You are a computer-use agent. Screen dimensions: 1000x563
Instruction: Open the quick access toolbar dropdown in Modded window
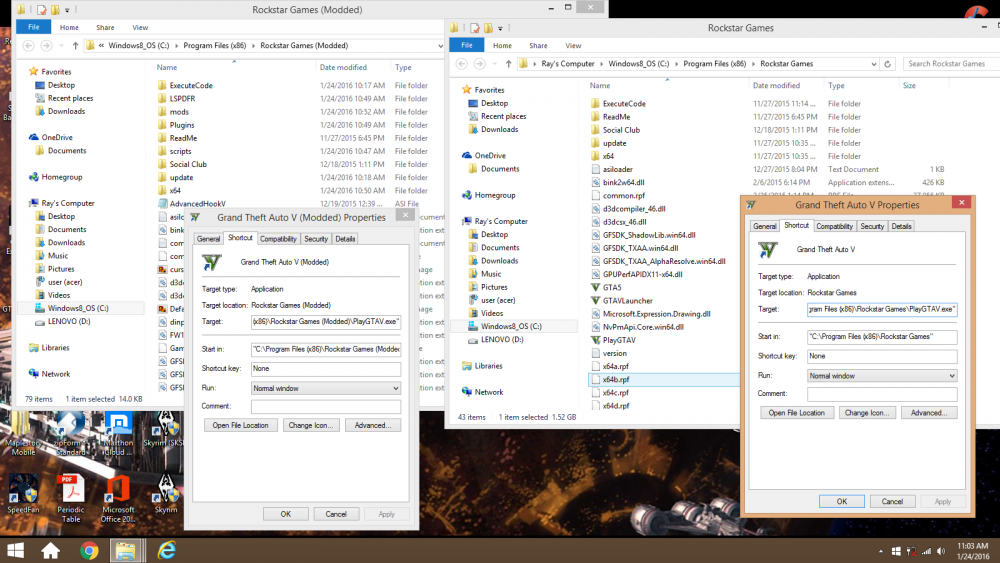[67, 10]
